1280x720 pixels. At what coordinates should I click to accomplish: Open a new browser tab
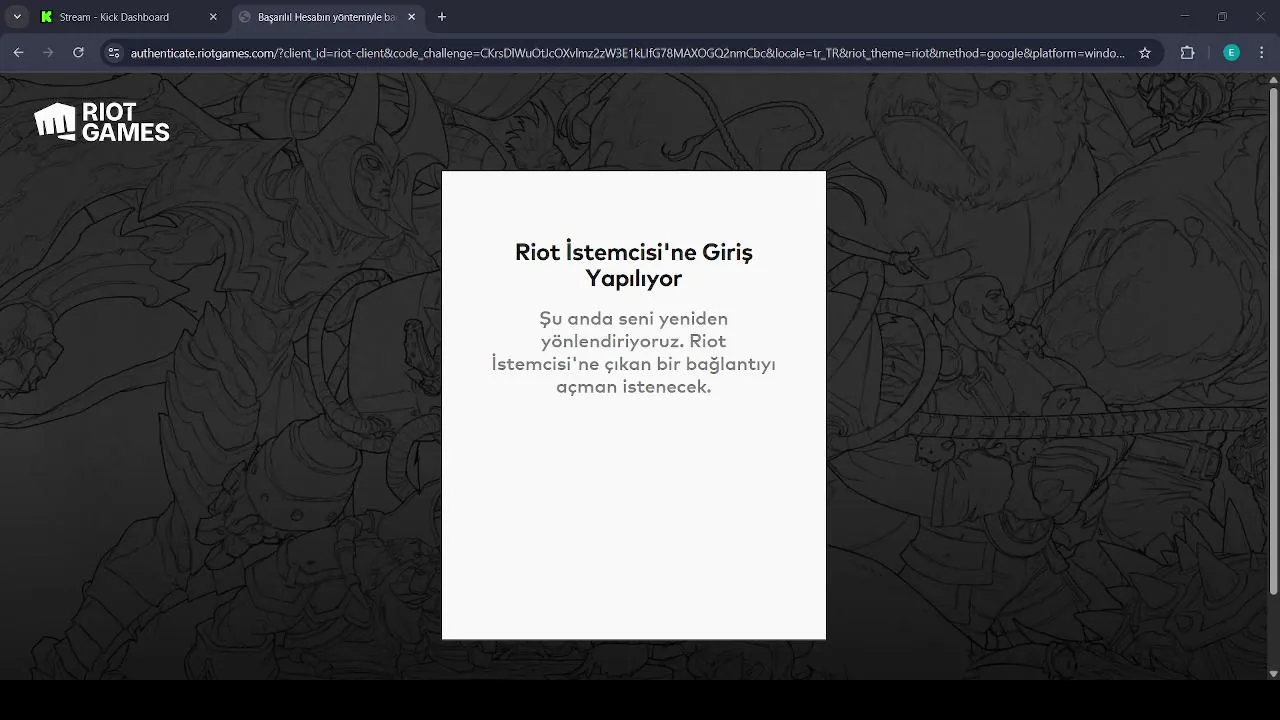tap(442, 17)
